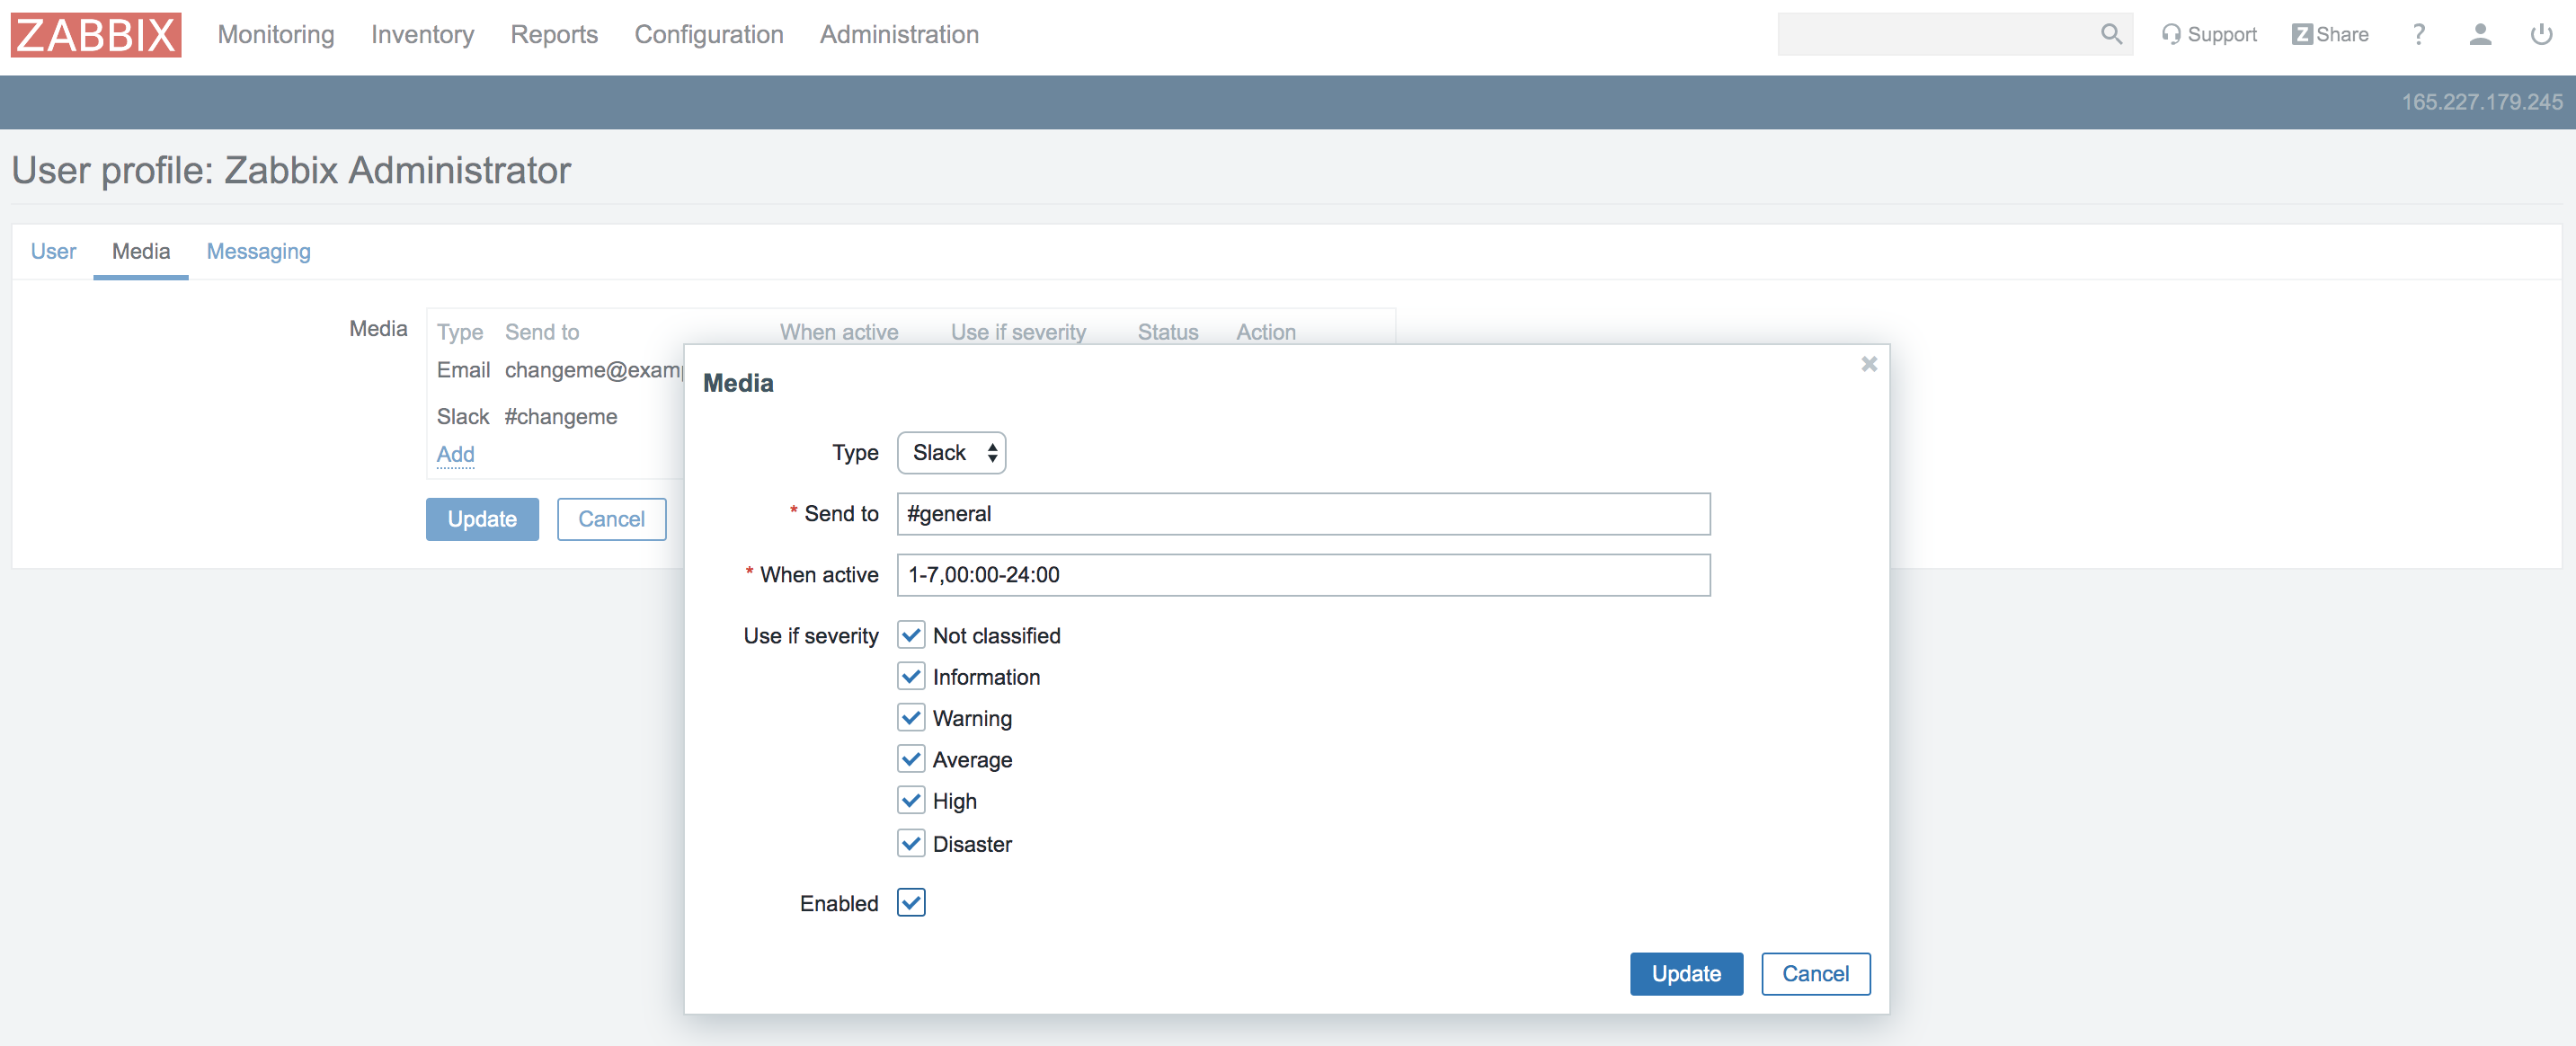
Task: Switch to the Messaging tab
Action: point(258,251)
